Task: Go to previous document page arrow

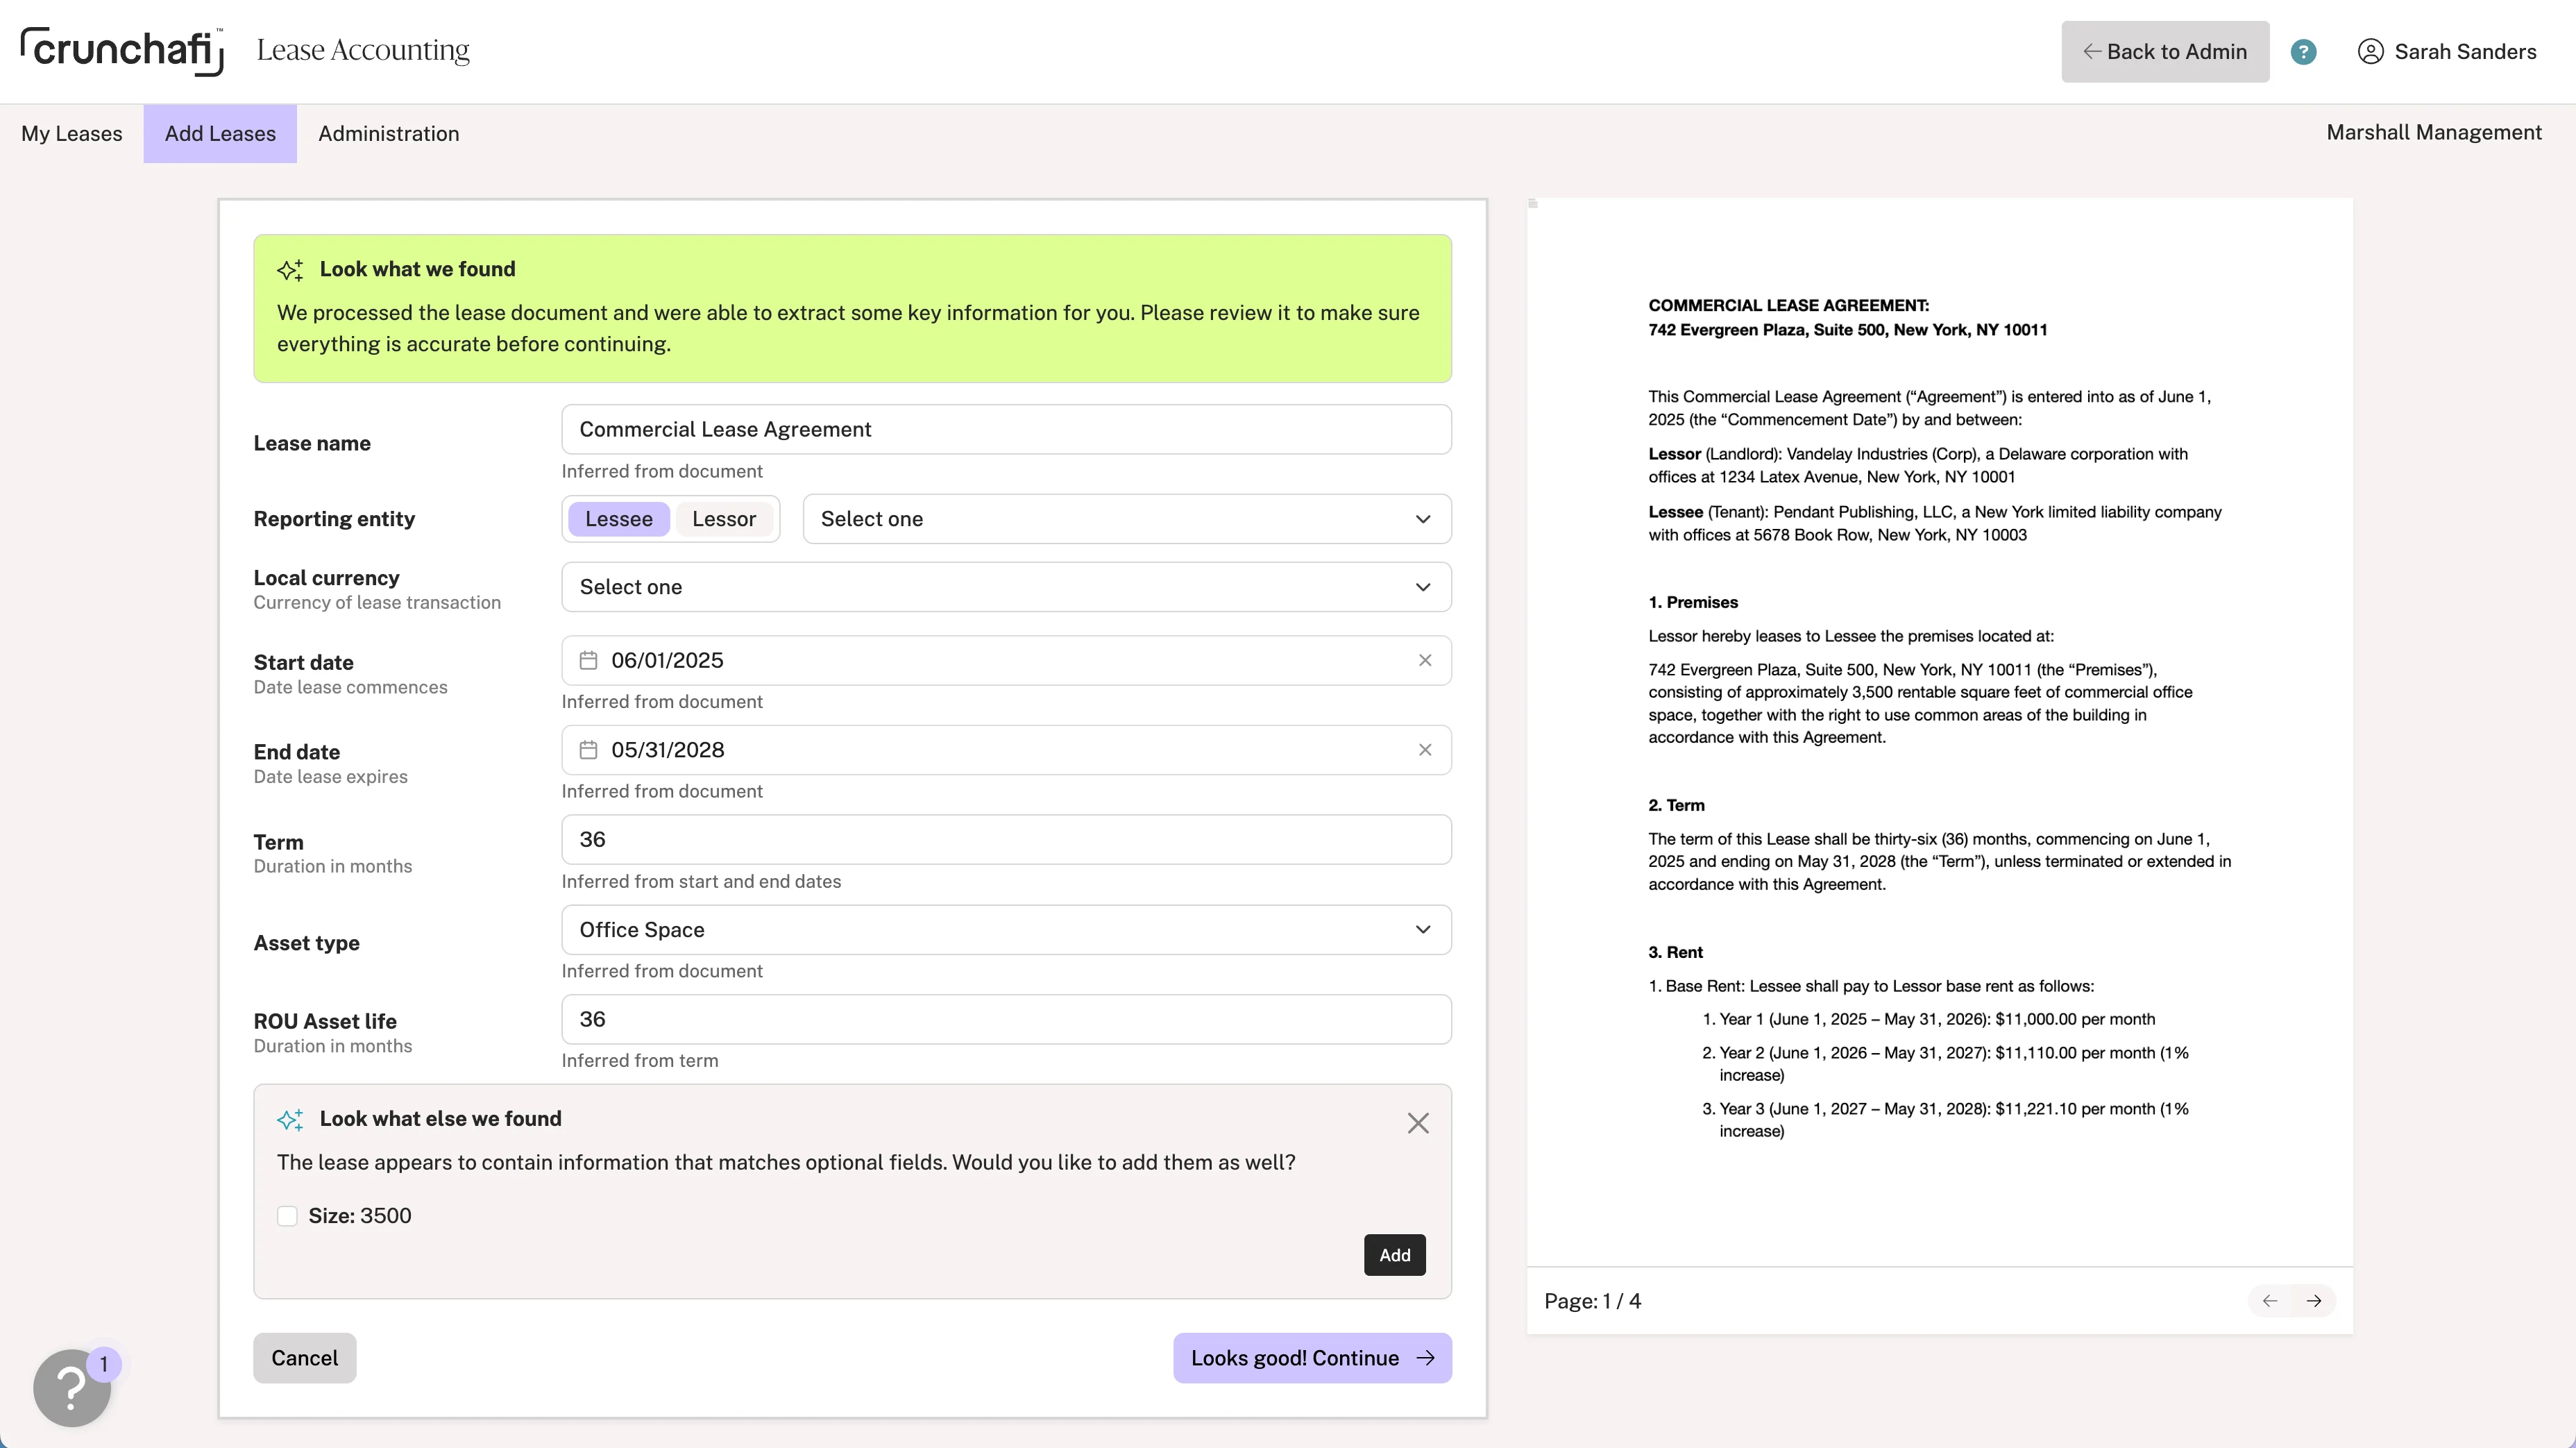Action: [x=2270, y=1301]
